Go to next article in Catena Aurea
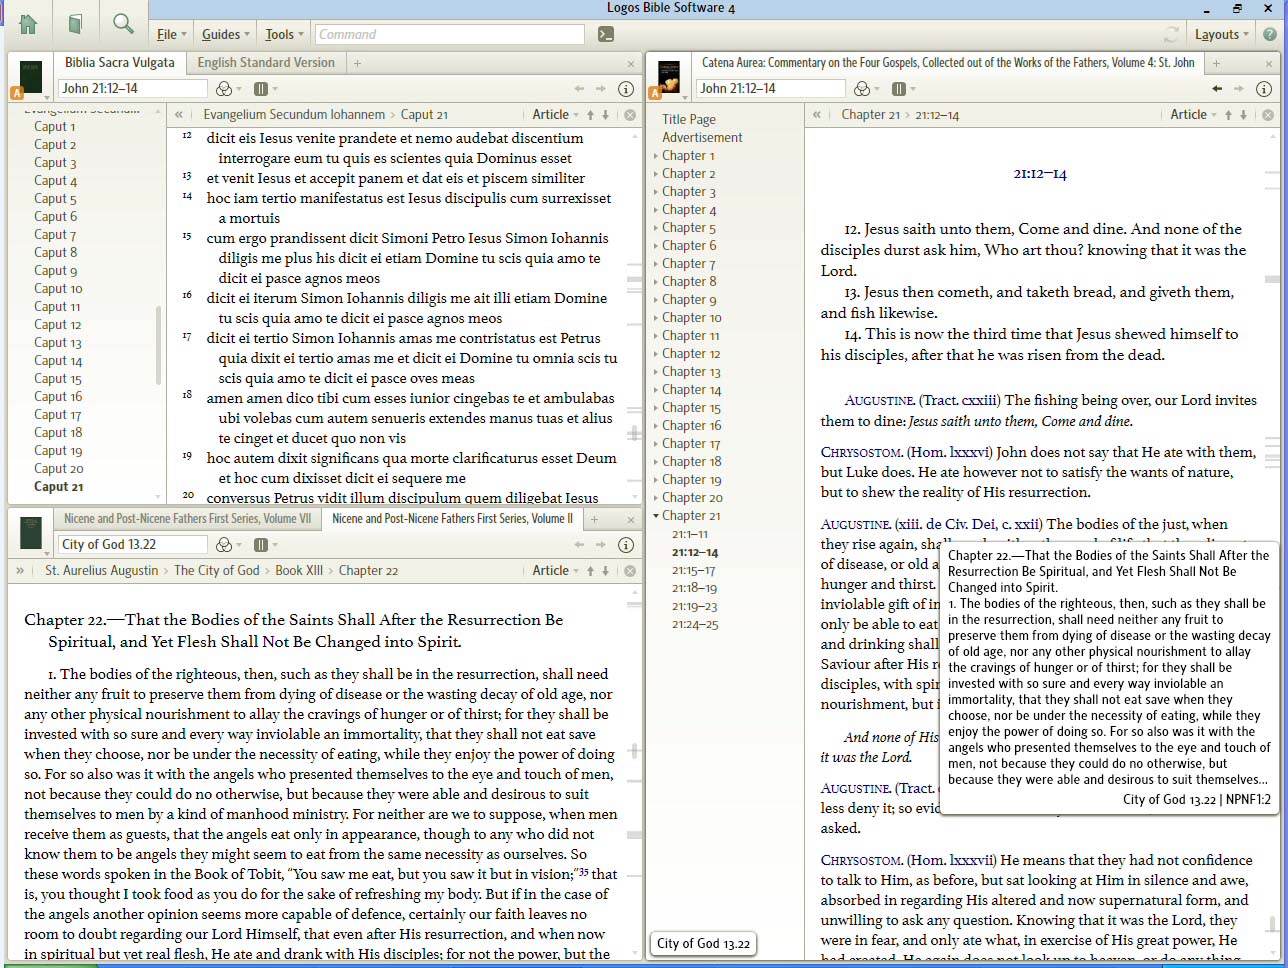 point(1244,115)
